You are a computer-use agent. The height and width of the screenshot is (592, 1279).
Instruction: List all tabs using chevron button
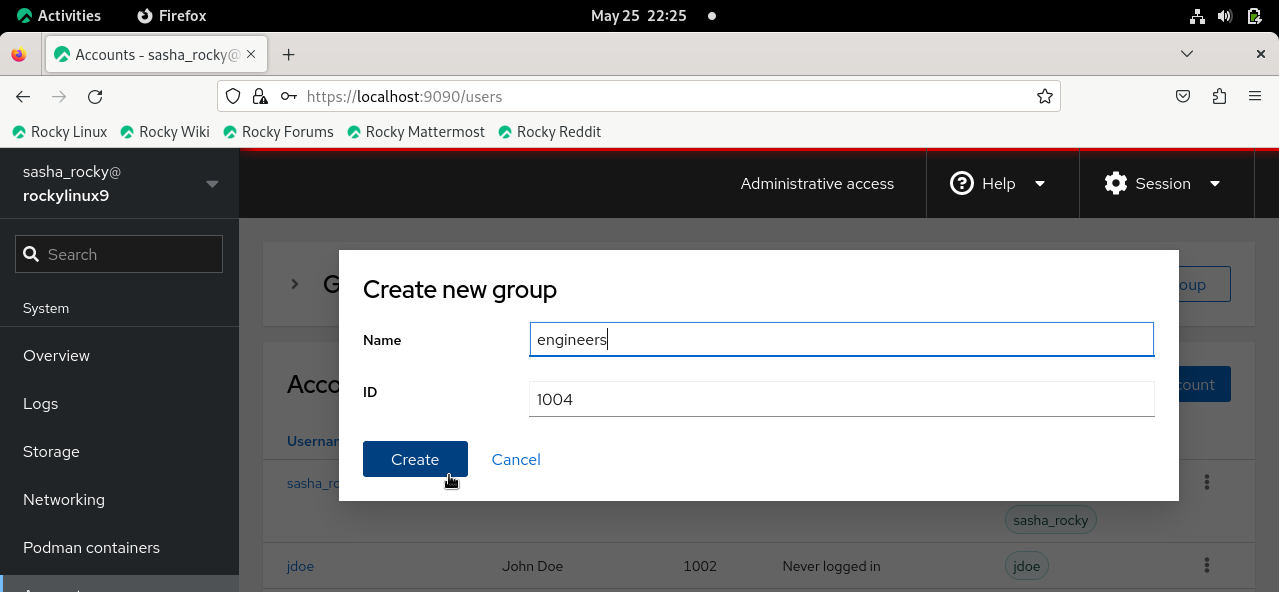[1187, 54]
